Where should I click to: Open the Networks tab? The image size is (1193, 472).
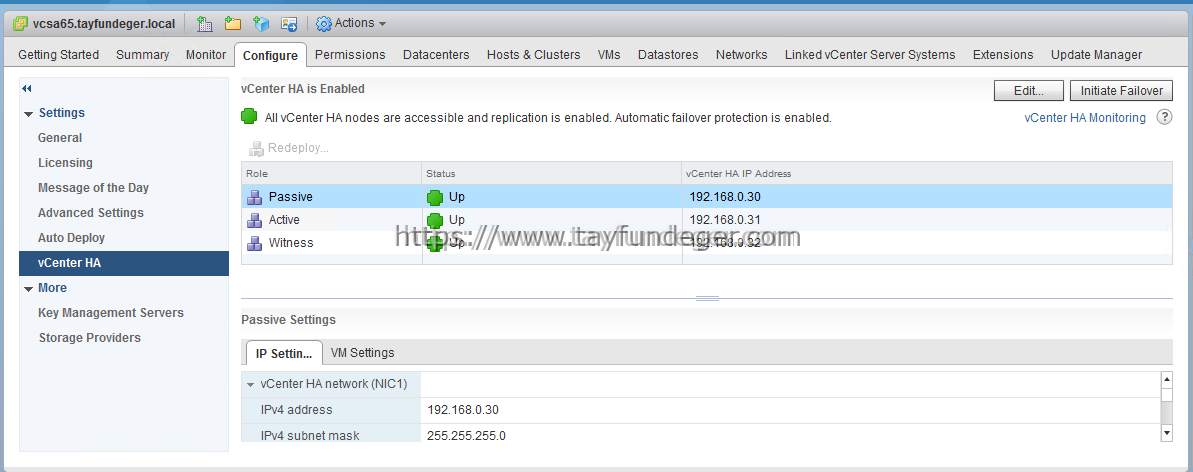pyautogui.click(x=741, y=55)
